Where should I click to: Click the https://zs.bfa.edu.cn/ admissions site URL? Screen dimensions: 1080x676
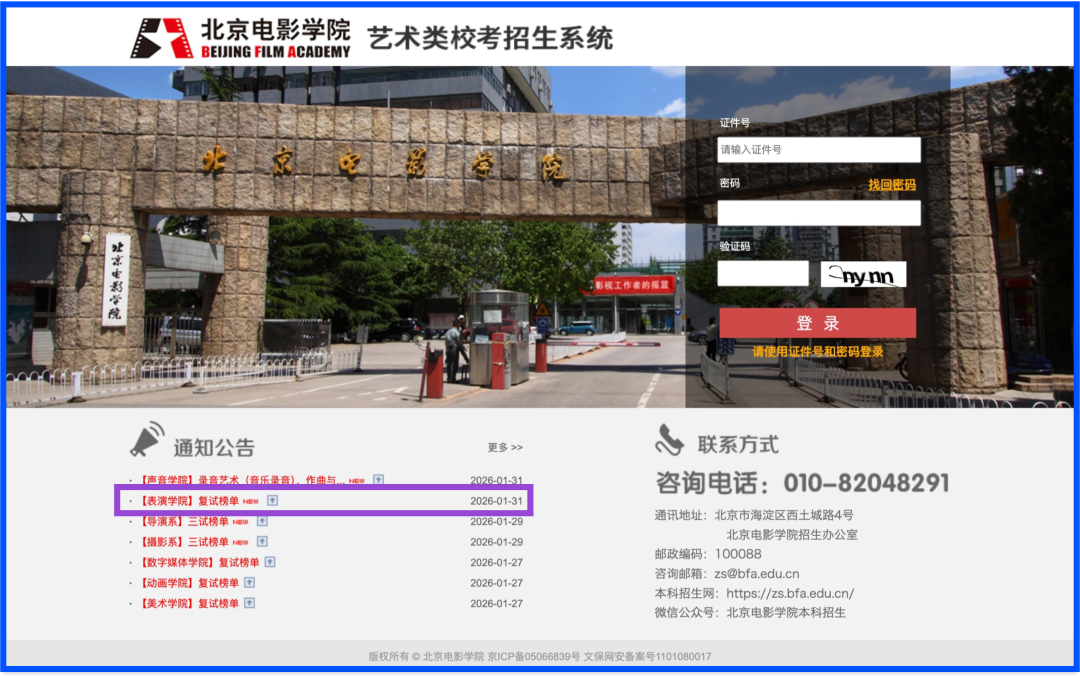point(790,593)
